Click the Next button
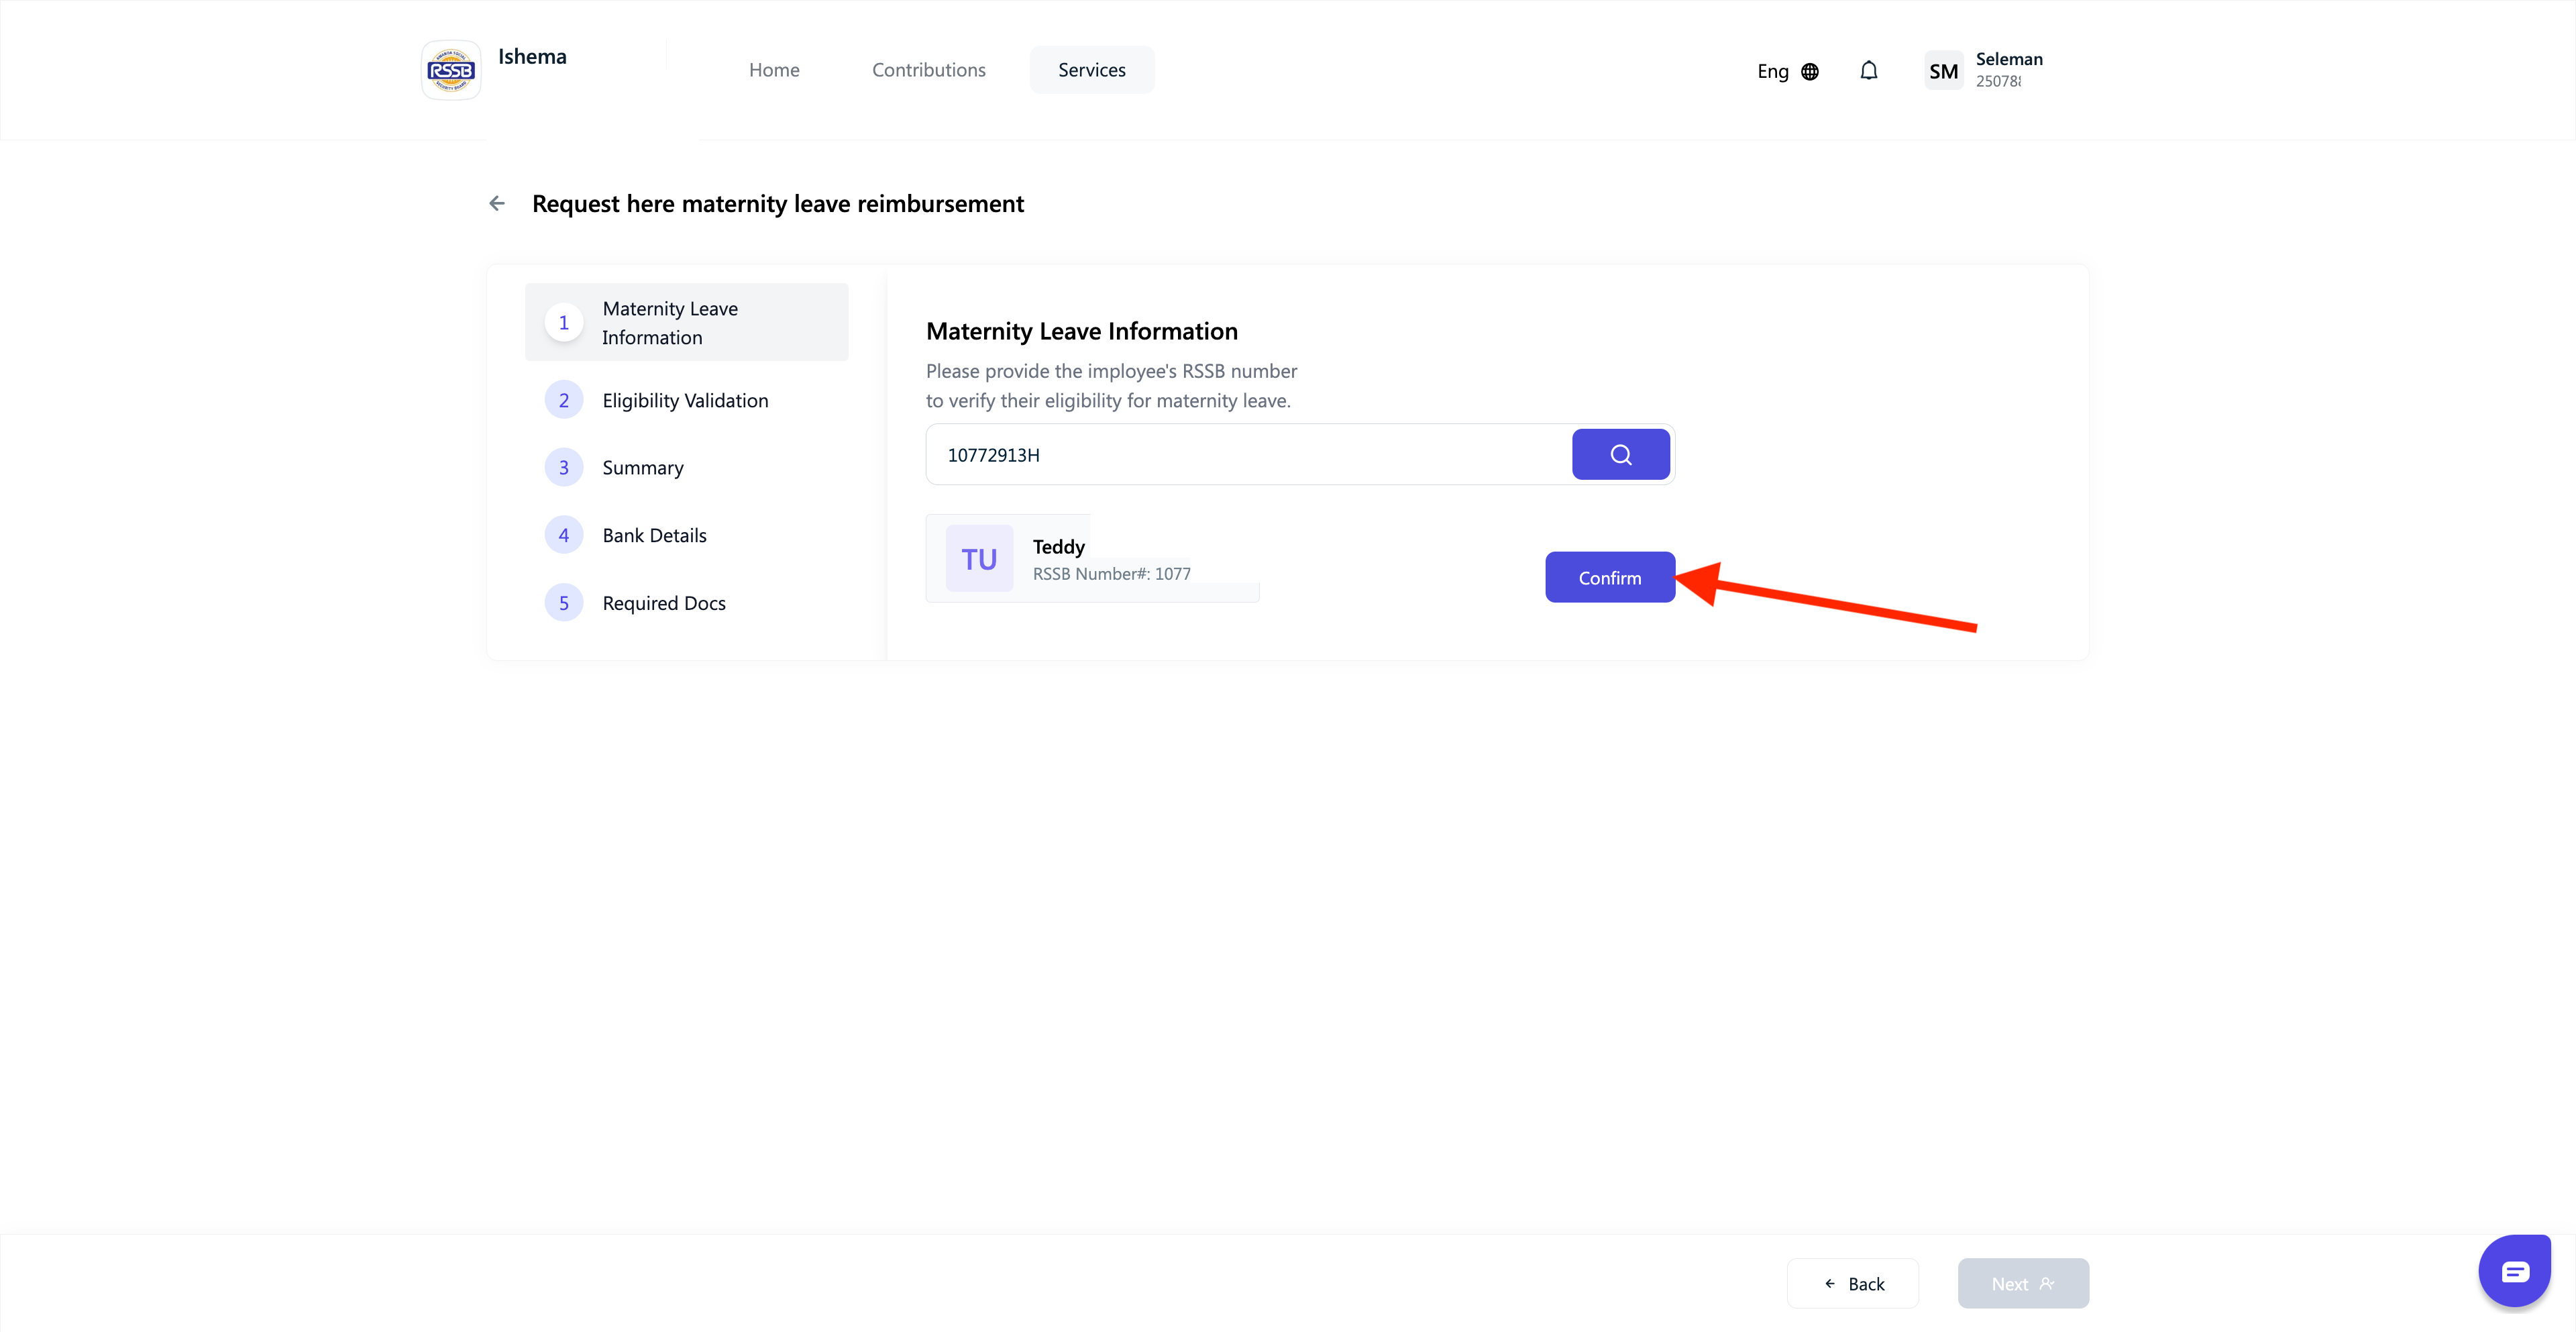 2022,1284
